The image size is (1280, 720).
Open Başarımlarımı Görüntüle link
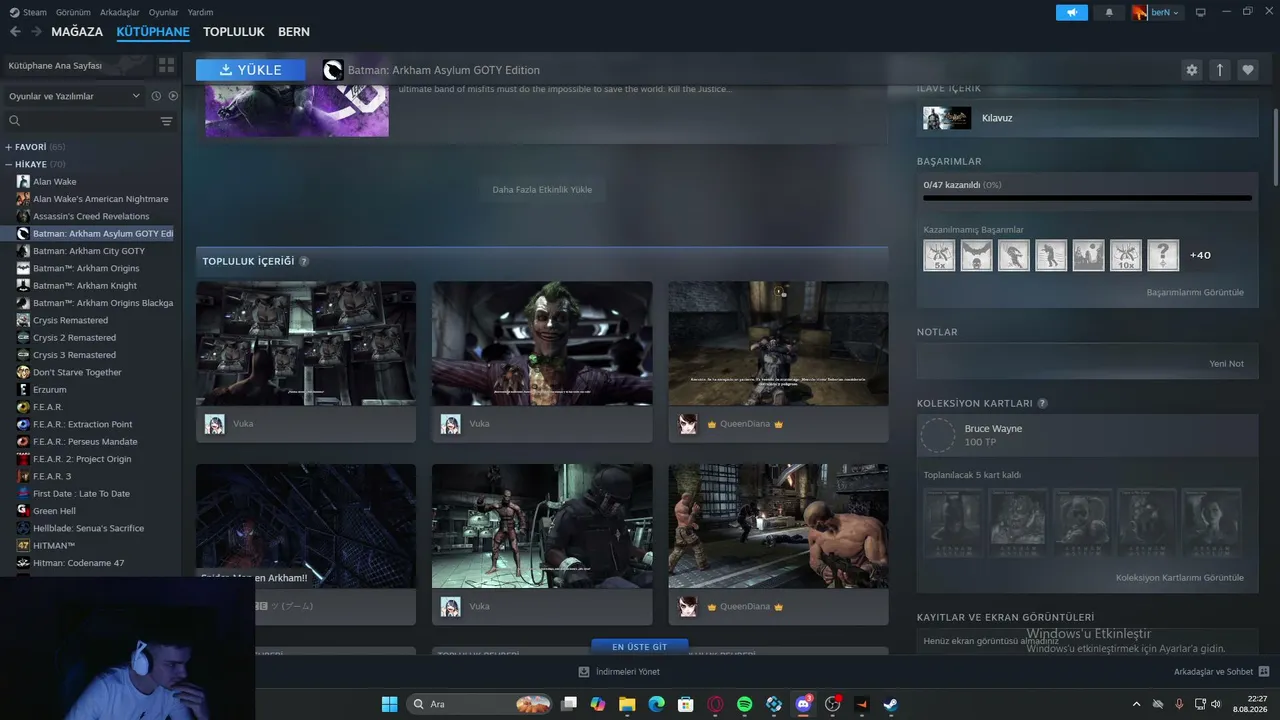point(1195,293)
